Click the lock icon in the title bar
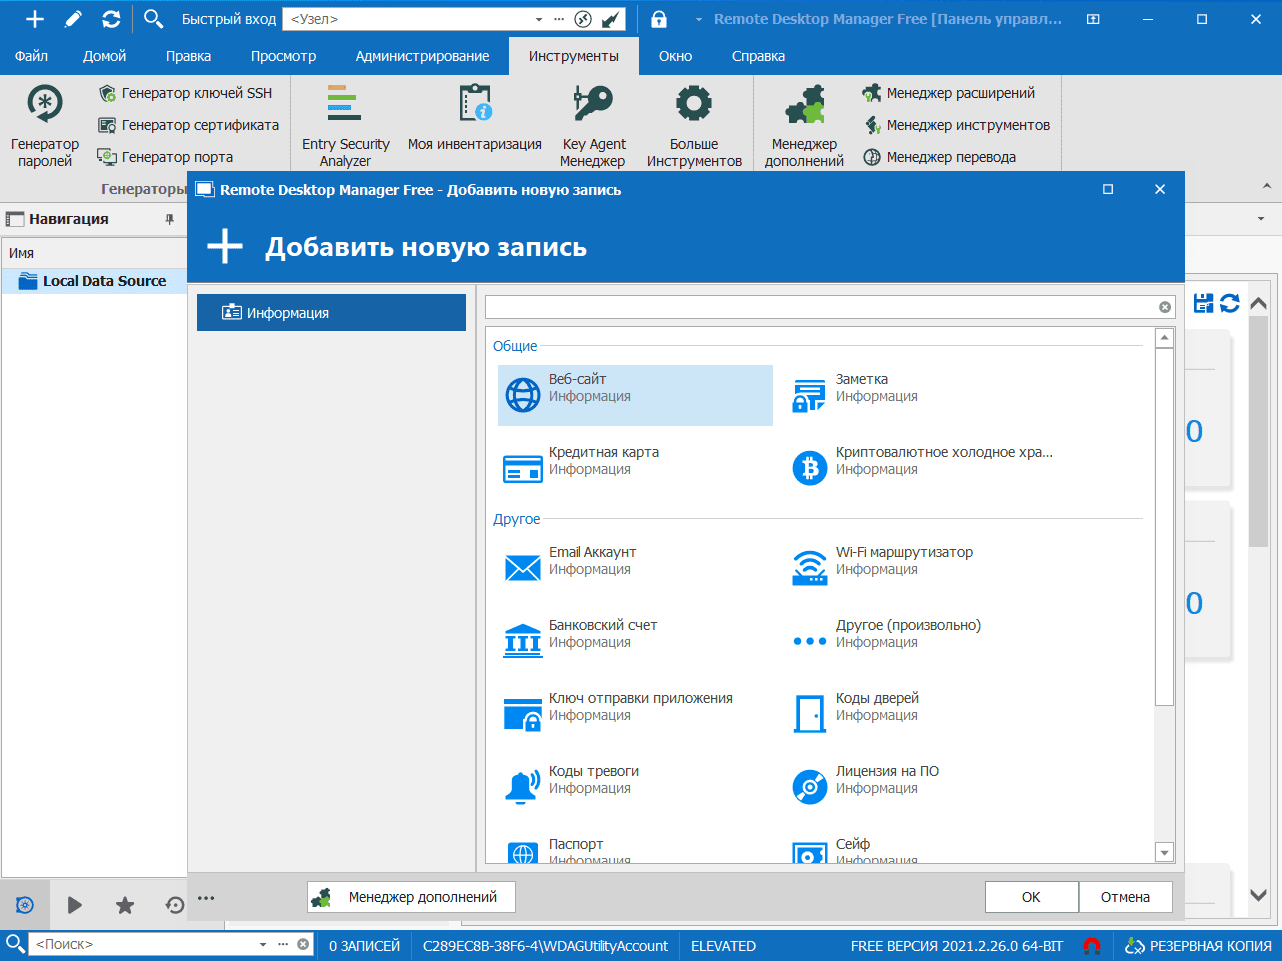The width and height of the screenshot is (1282, 961). click(x=659, y=19)
